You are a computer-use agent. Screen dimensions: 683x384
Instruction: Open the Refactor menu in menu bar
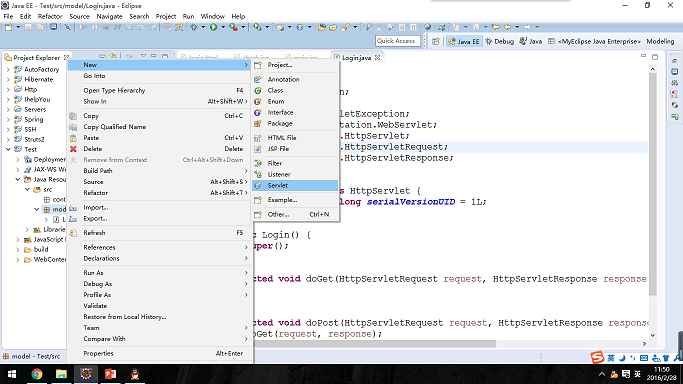tap(50, 17)
